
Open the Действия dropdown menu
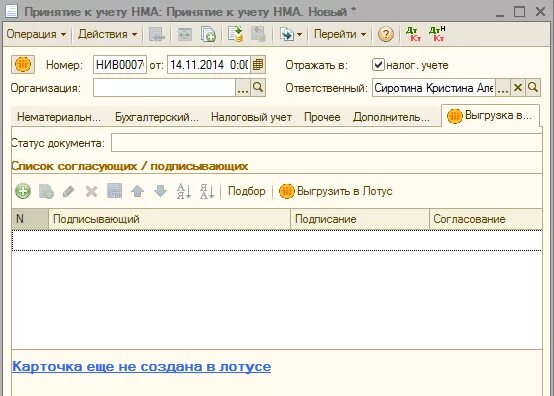(x=107, y=34)
